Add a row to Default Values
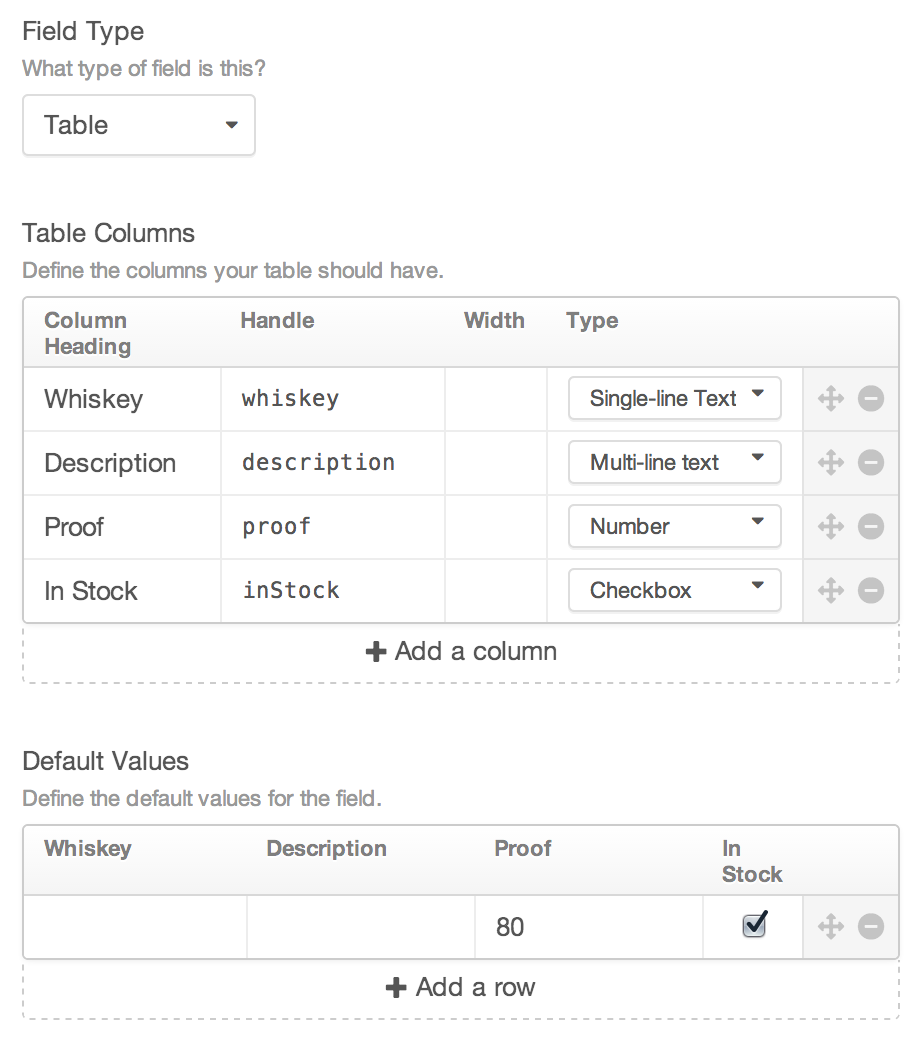Viewport: 920px width, 1042px height. click(x=461, y=988)
